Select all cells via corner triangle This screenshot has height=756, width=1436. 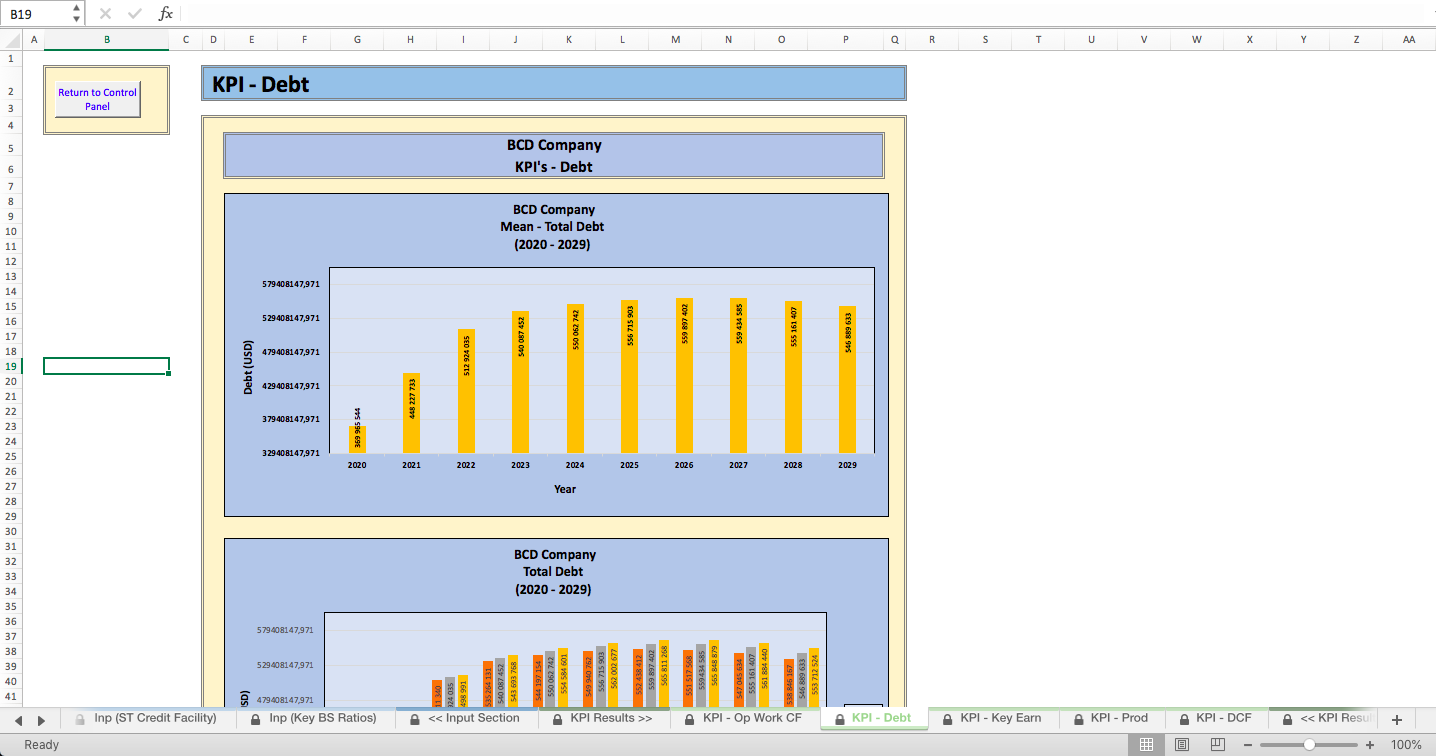coord(11,39)
